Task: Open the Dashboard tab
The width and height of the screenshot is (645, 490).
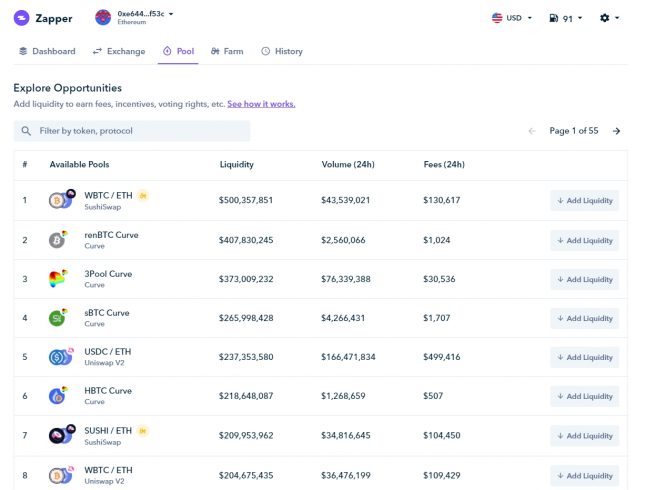Action: tap(47, 51)
